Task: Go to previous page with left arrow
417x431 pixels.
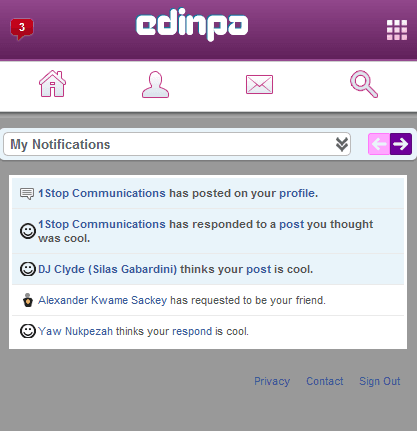Action: pos(379,144)
